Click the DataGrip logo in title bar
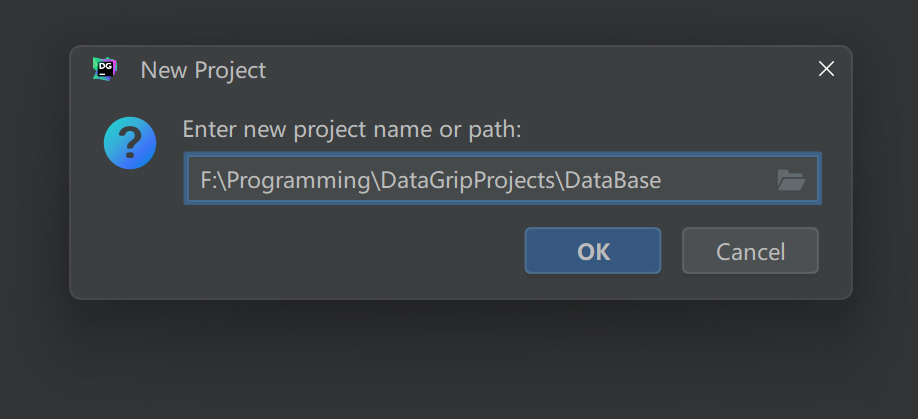This screenshot has height=419, width=918. (104, 69)
